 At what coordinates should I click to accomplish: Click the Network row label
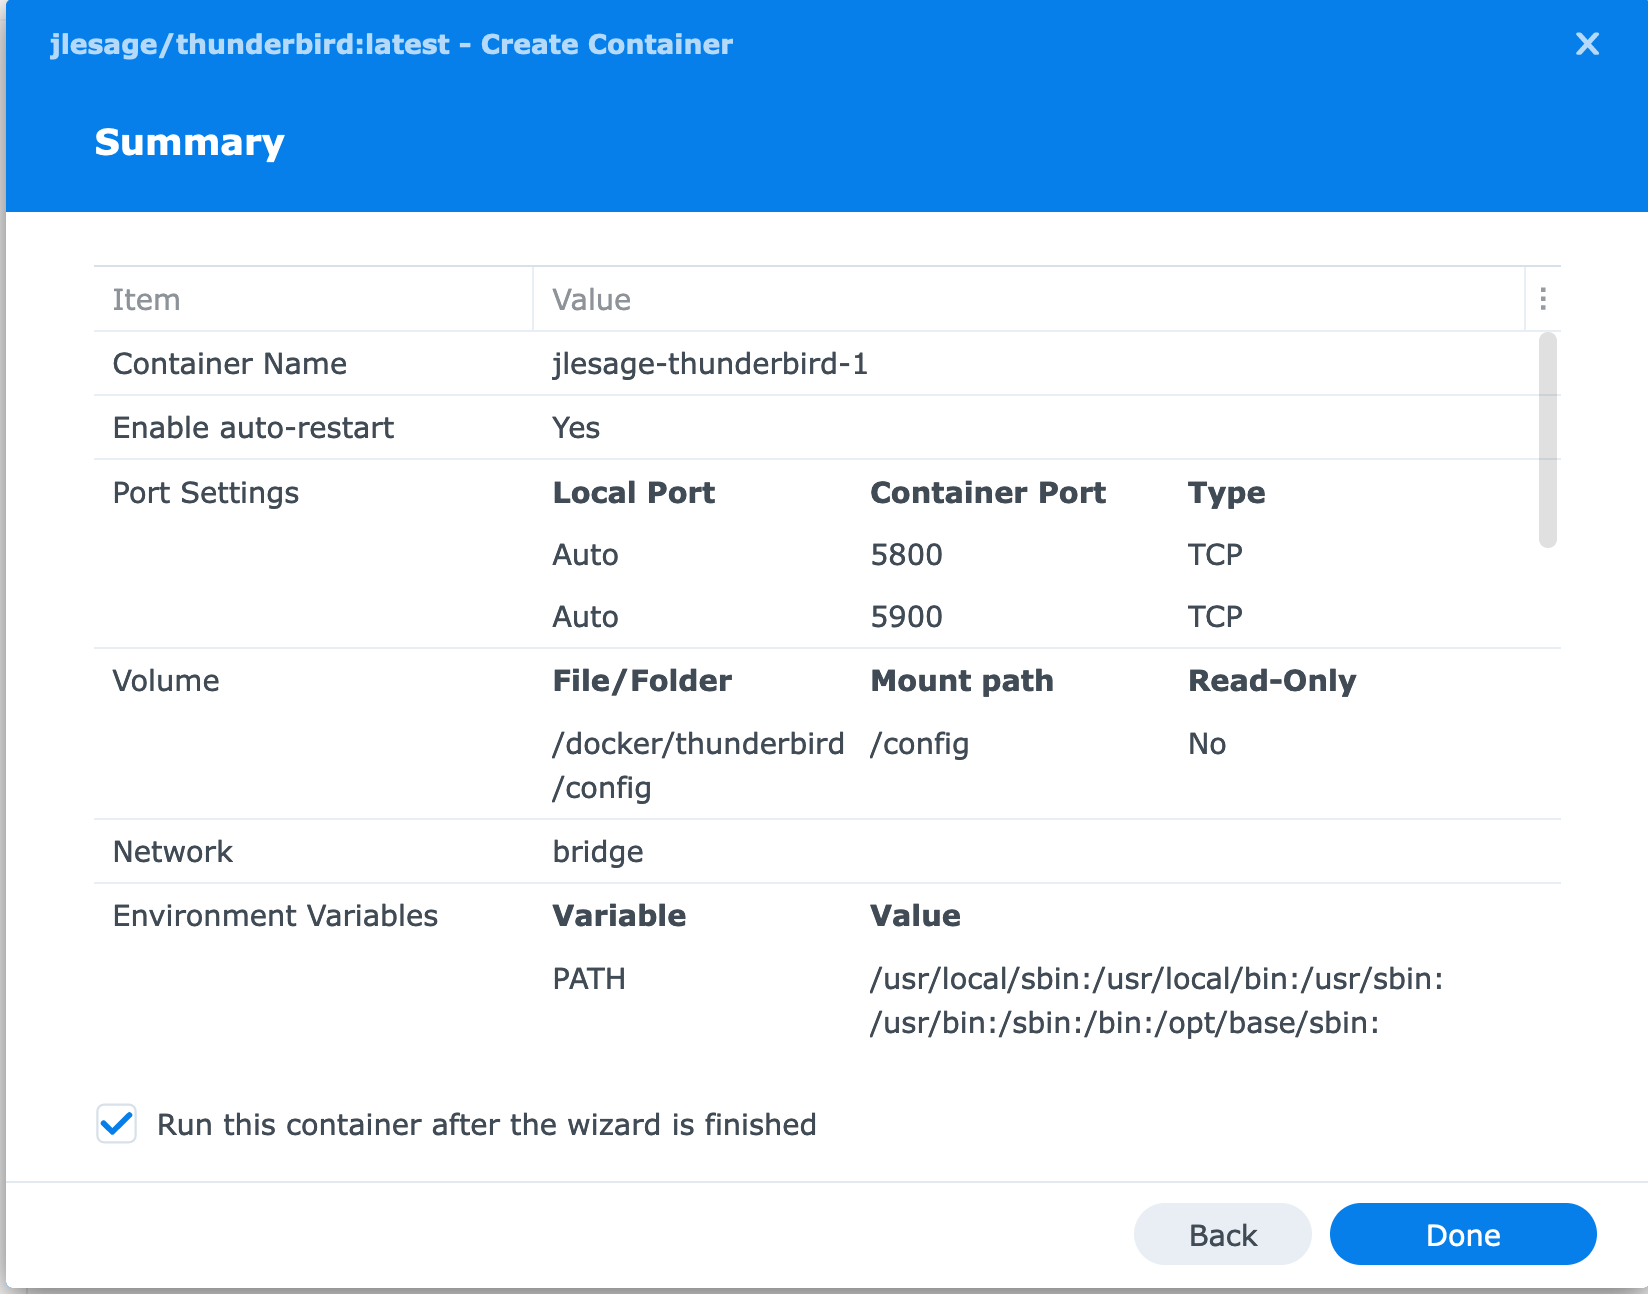(173, 852)
